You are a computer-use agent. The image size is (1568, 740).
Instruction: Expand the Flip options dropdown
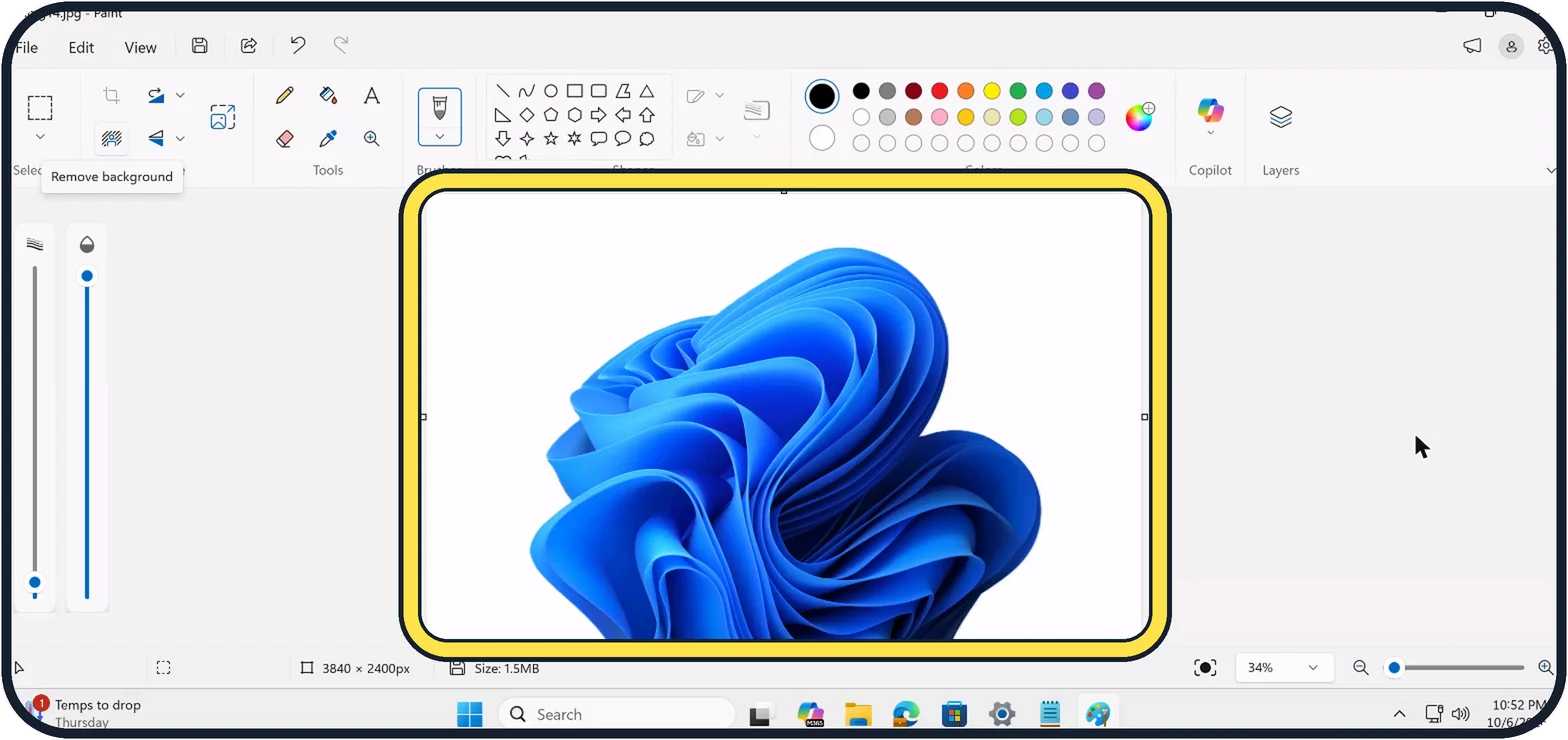(180, 138)
